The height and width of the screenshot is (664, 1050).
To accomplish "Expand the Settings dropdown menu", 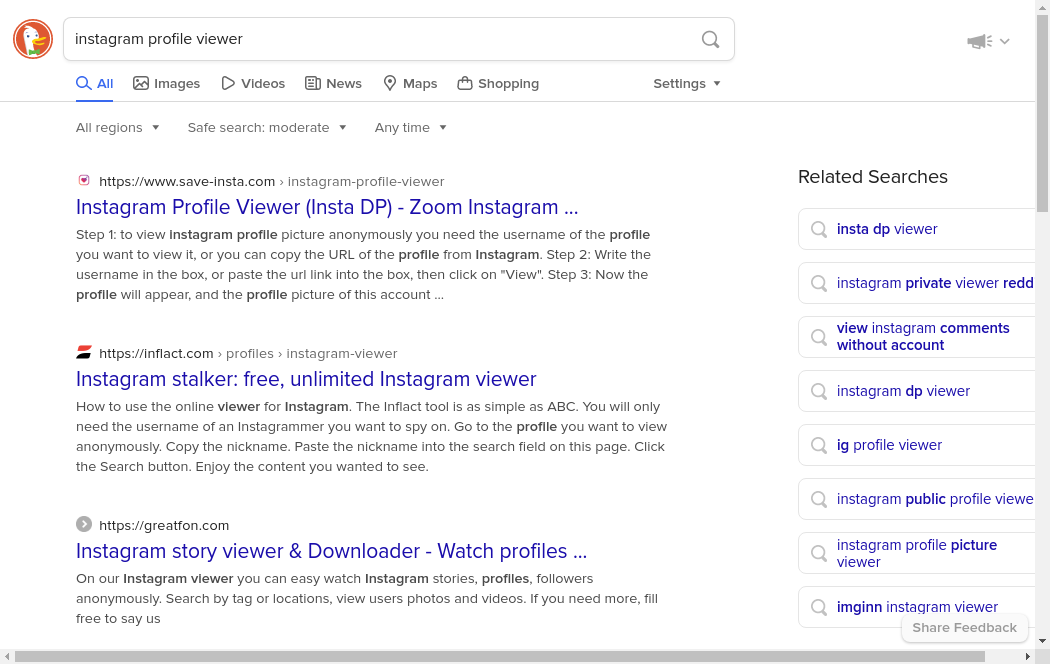I will tap(687, 83).
